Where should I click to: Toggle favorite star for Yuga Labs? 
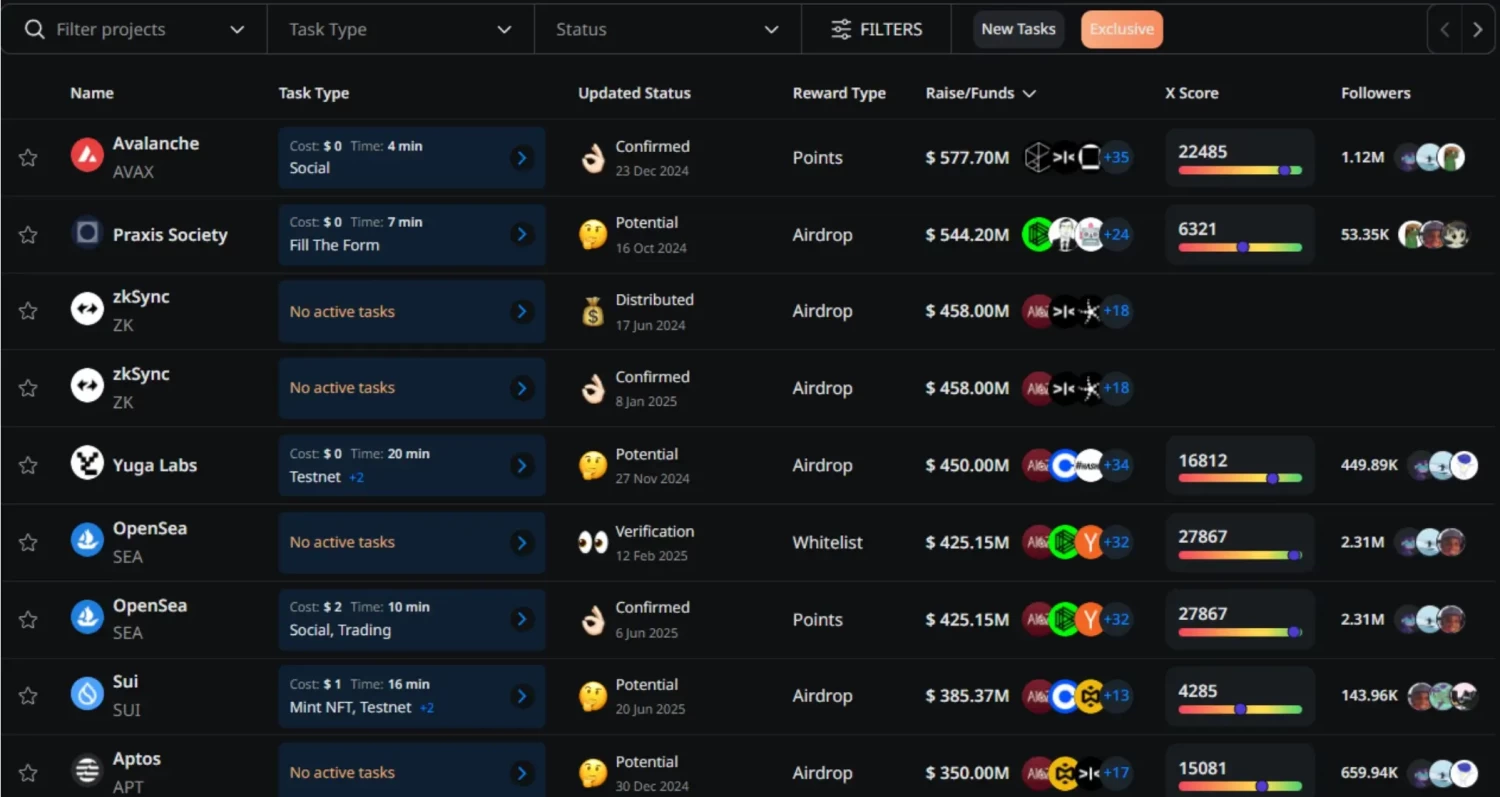click(x=28, y=465)
